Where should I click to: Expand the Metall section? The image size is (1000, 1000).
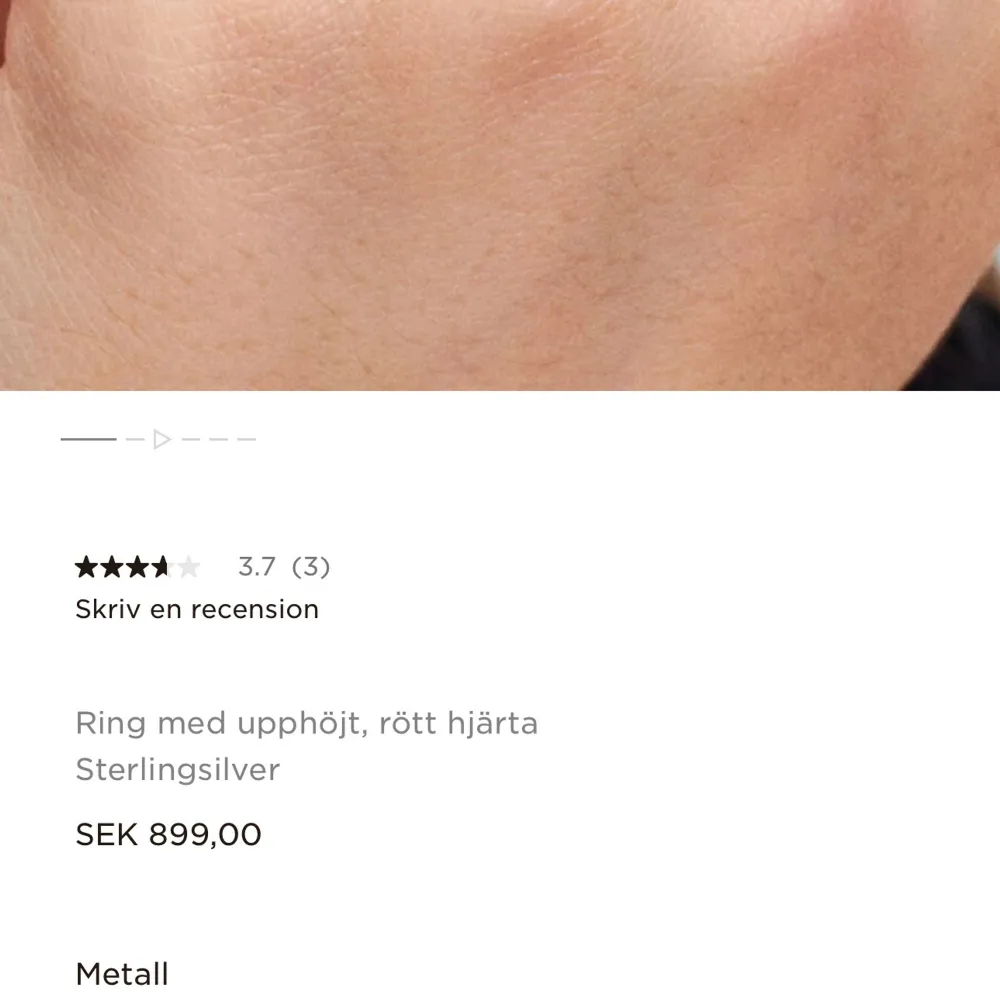tap(122, 972)
